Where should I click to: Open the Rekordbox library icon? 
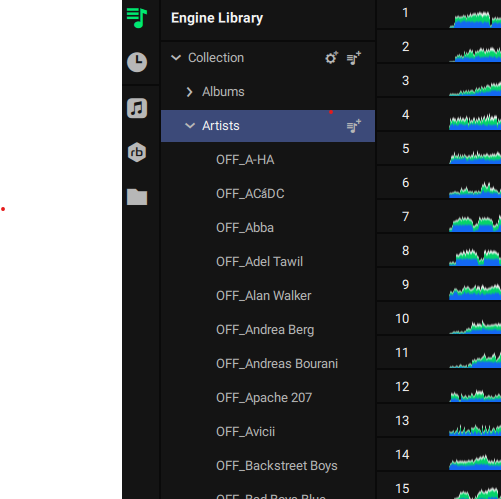[x=137, y=152]
